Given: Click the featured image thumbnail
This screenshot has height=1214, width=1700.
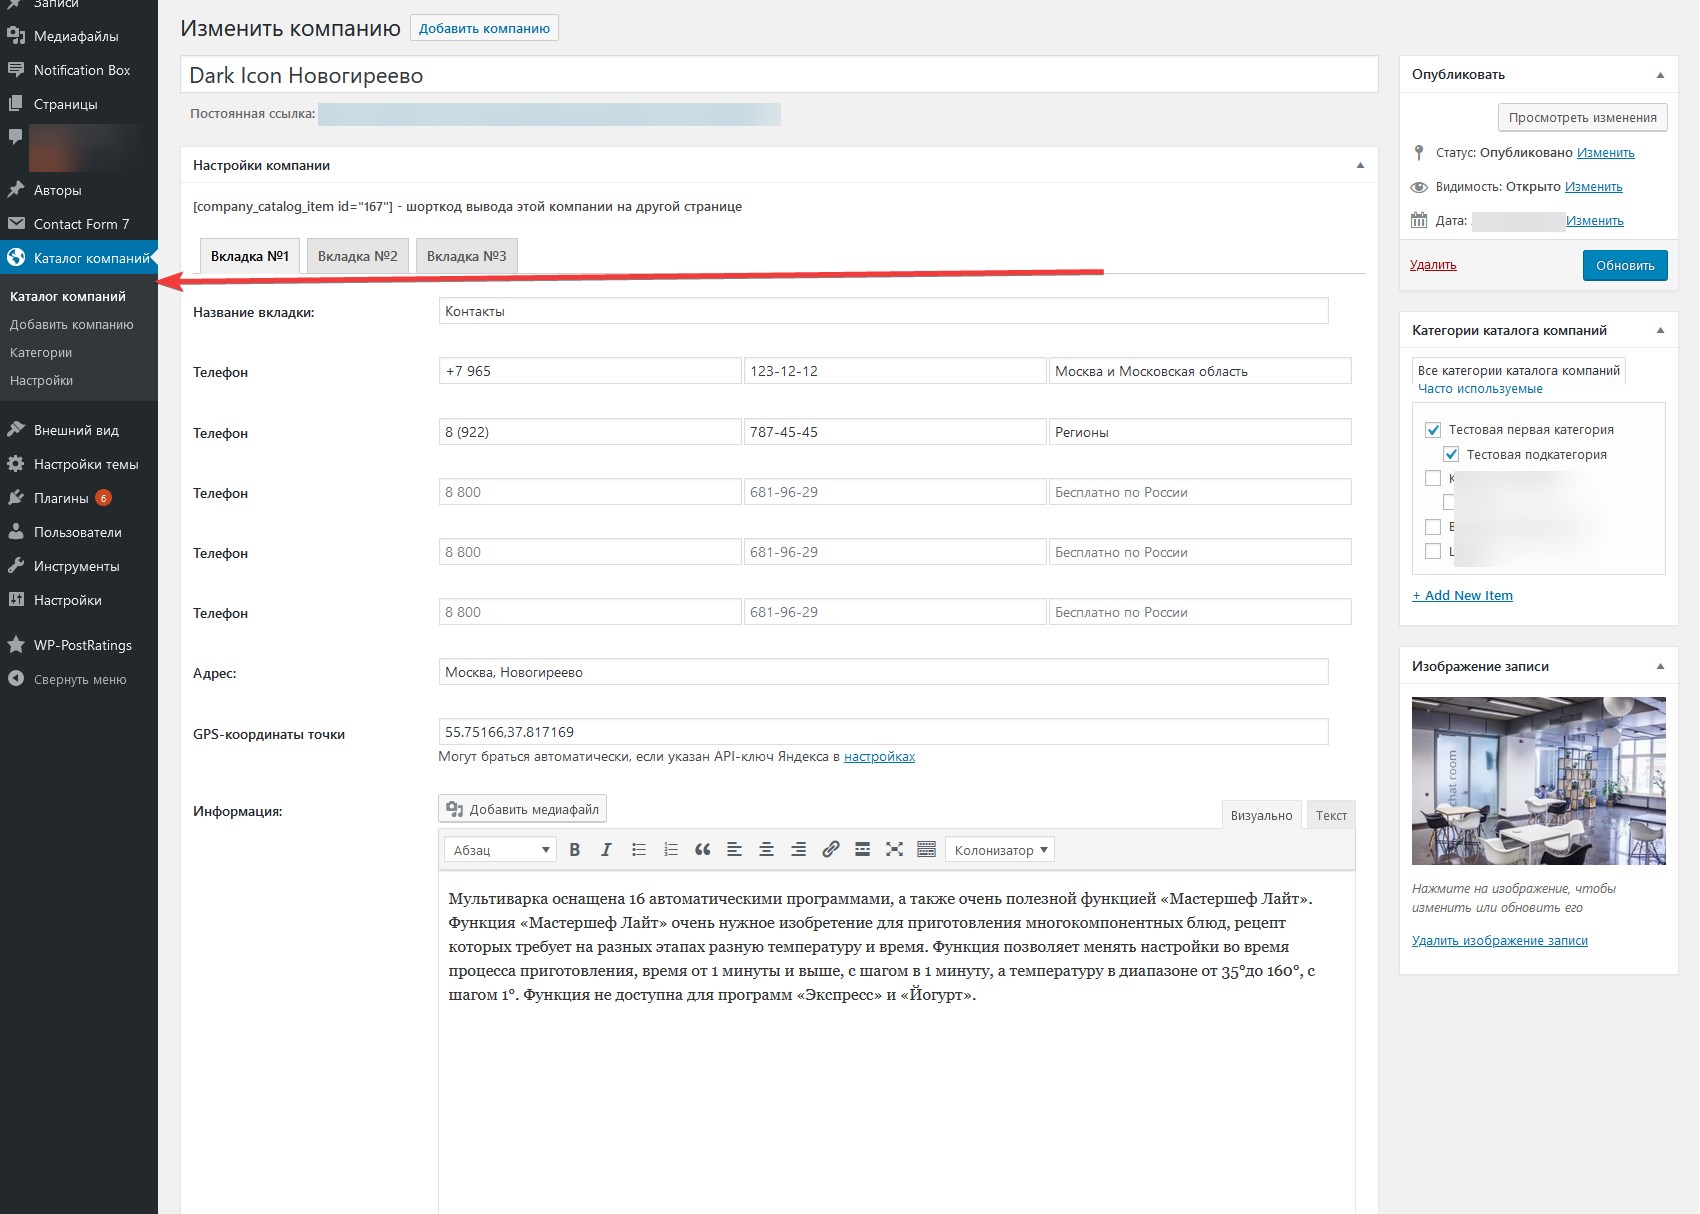Looking at the screenshot, I should tap(1538, 780).
